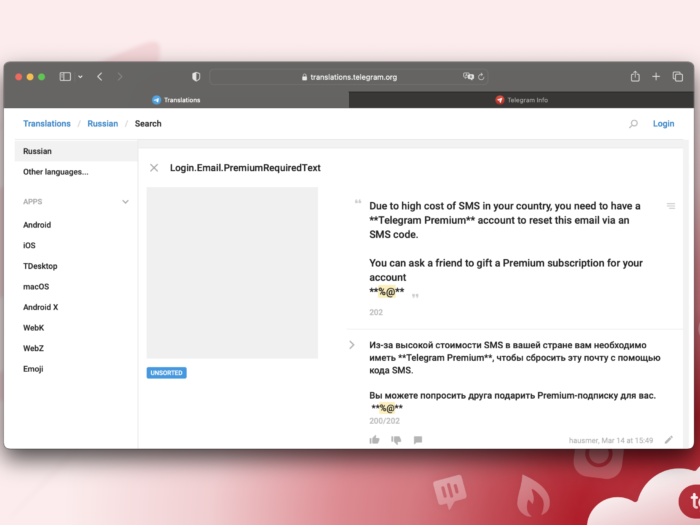700x525 pixels.
Task: Edit the translation with the pencil icon
Action: (x=668, y=440)
